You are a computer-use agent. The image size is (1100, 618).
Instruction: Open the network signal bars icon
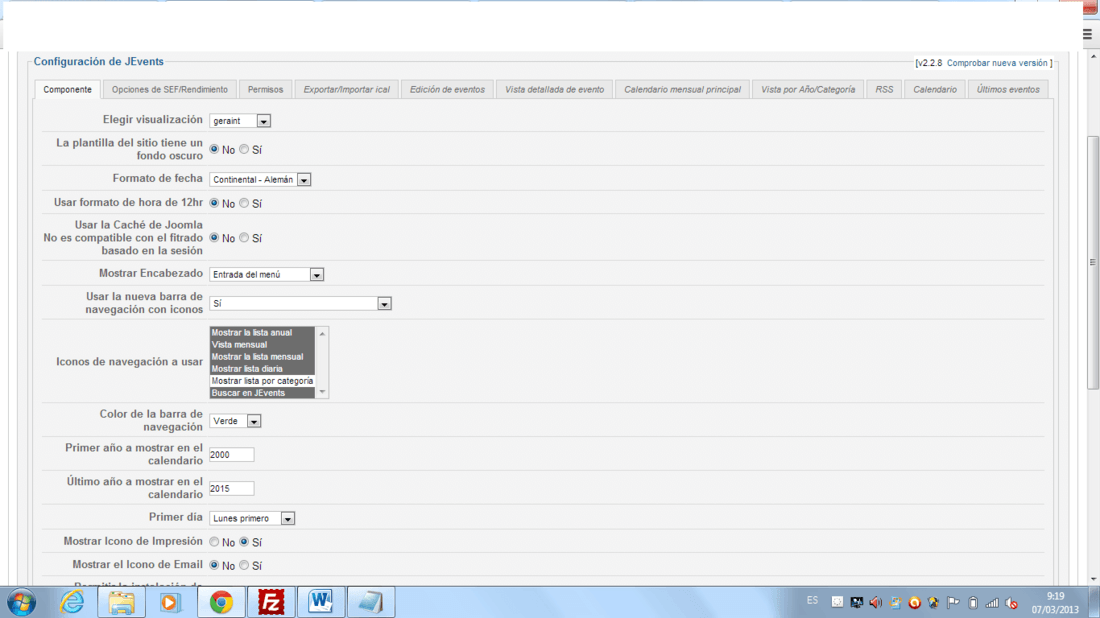tap(992, 602)
